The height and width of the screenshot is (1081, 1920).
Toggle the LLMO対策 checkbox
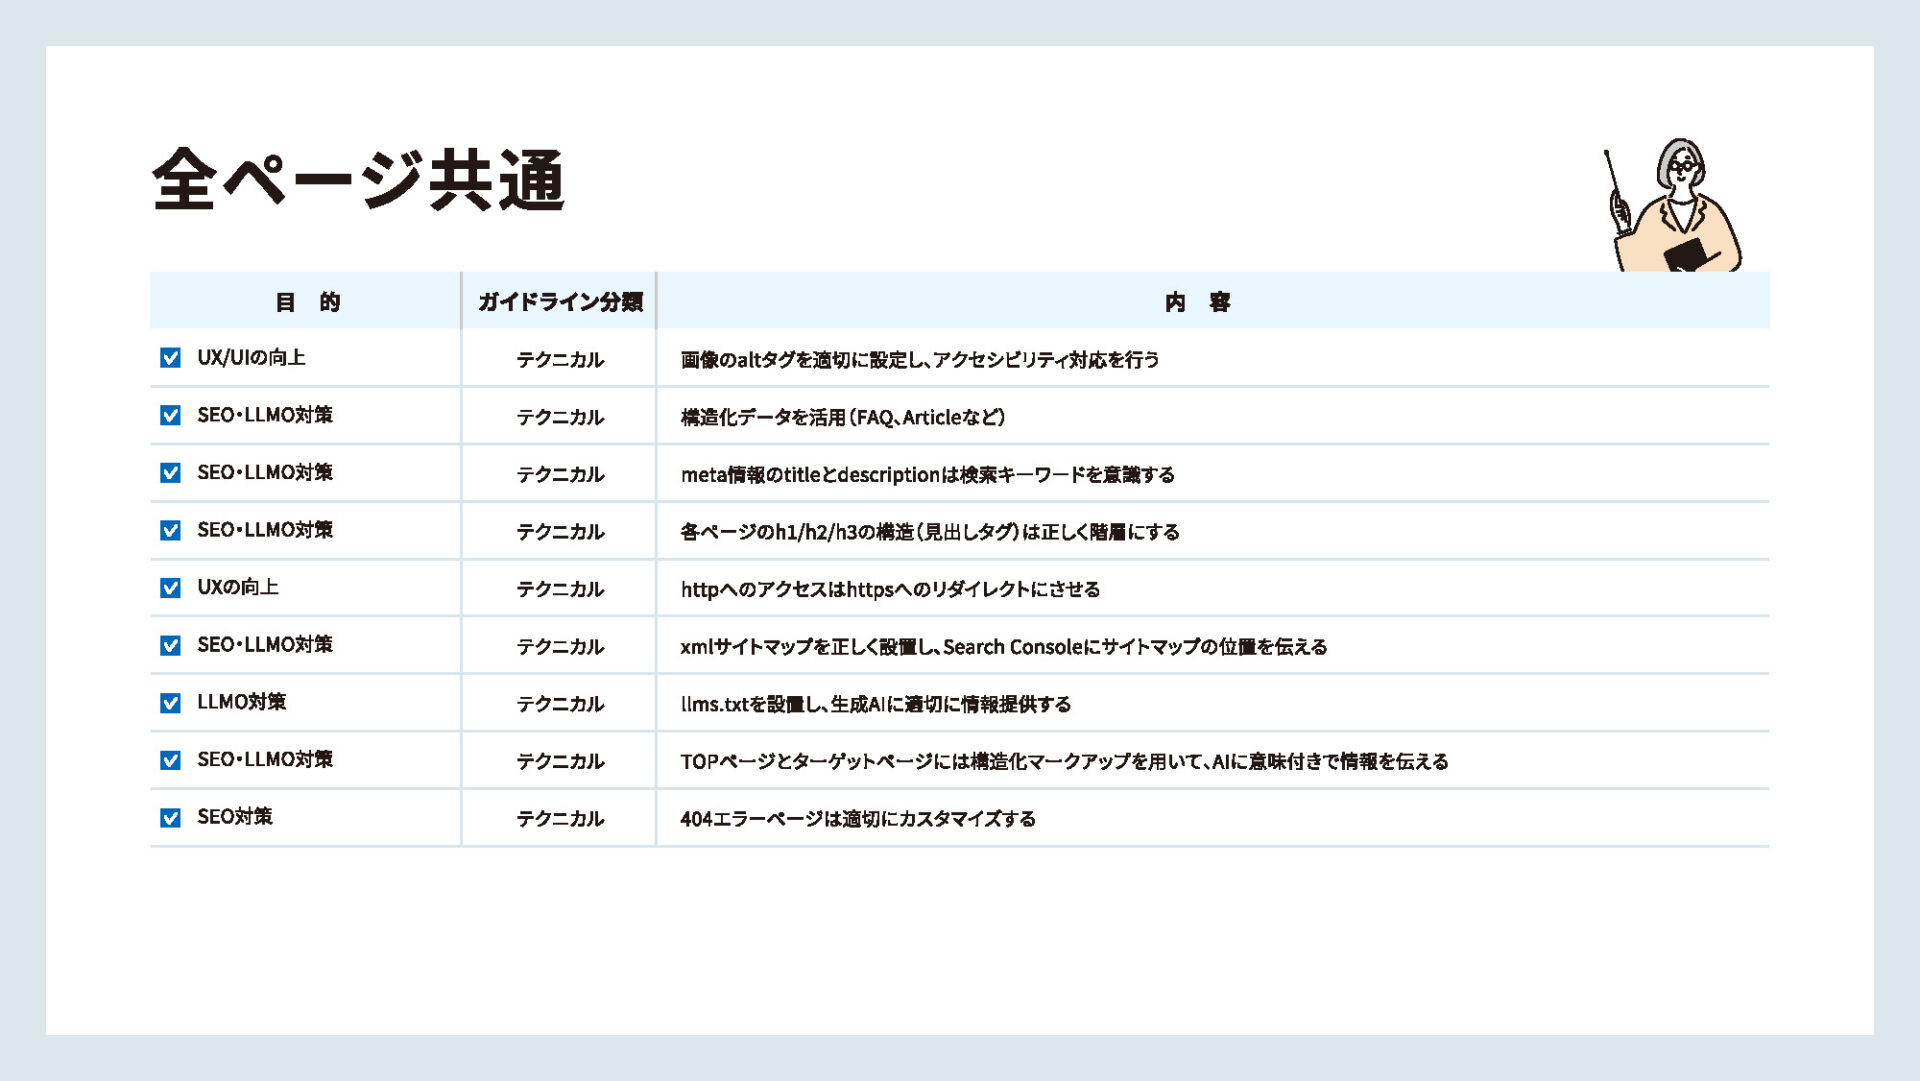pyautogui.click(x=170, y=703)
